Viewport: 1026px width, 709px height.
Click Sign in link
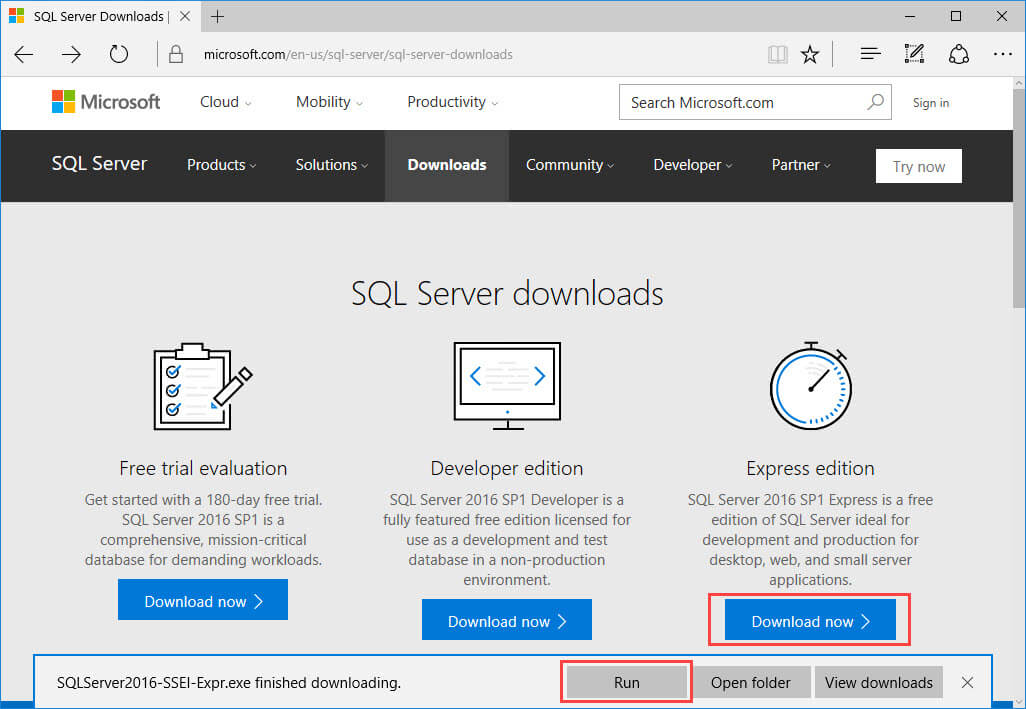coord(930,103)
